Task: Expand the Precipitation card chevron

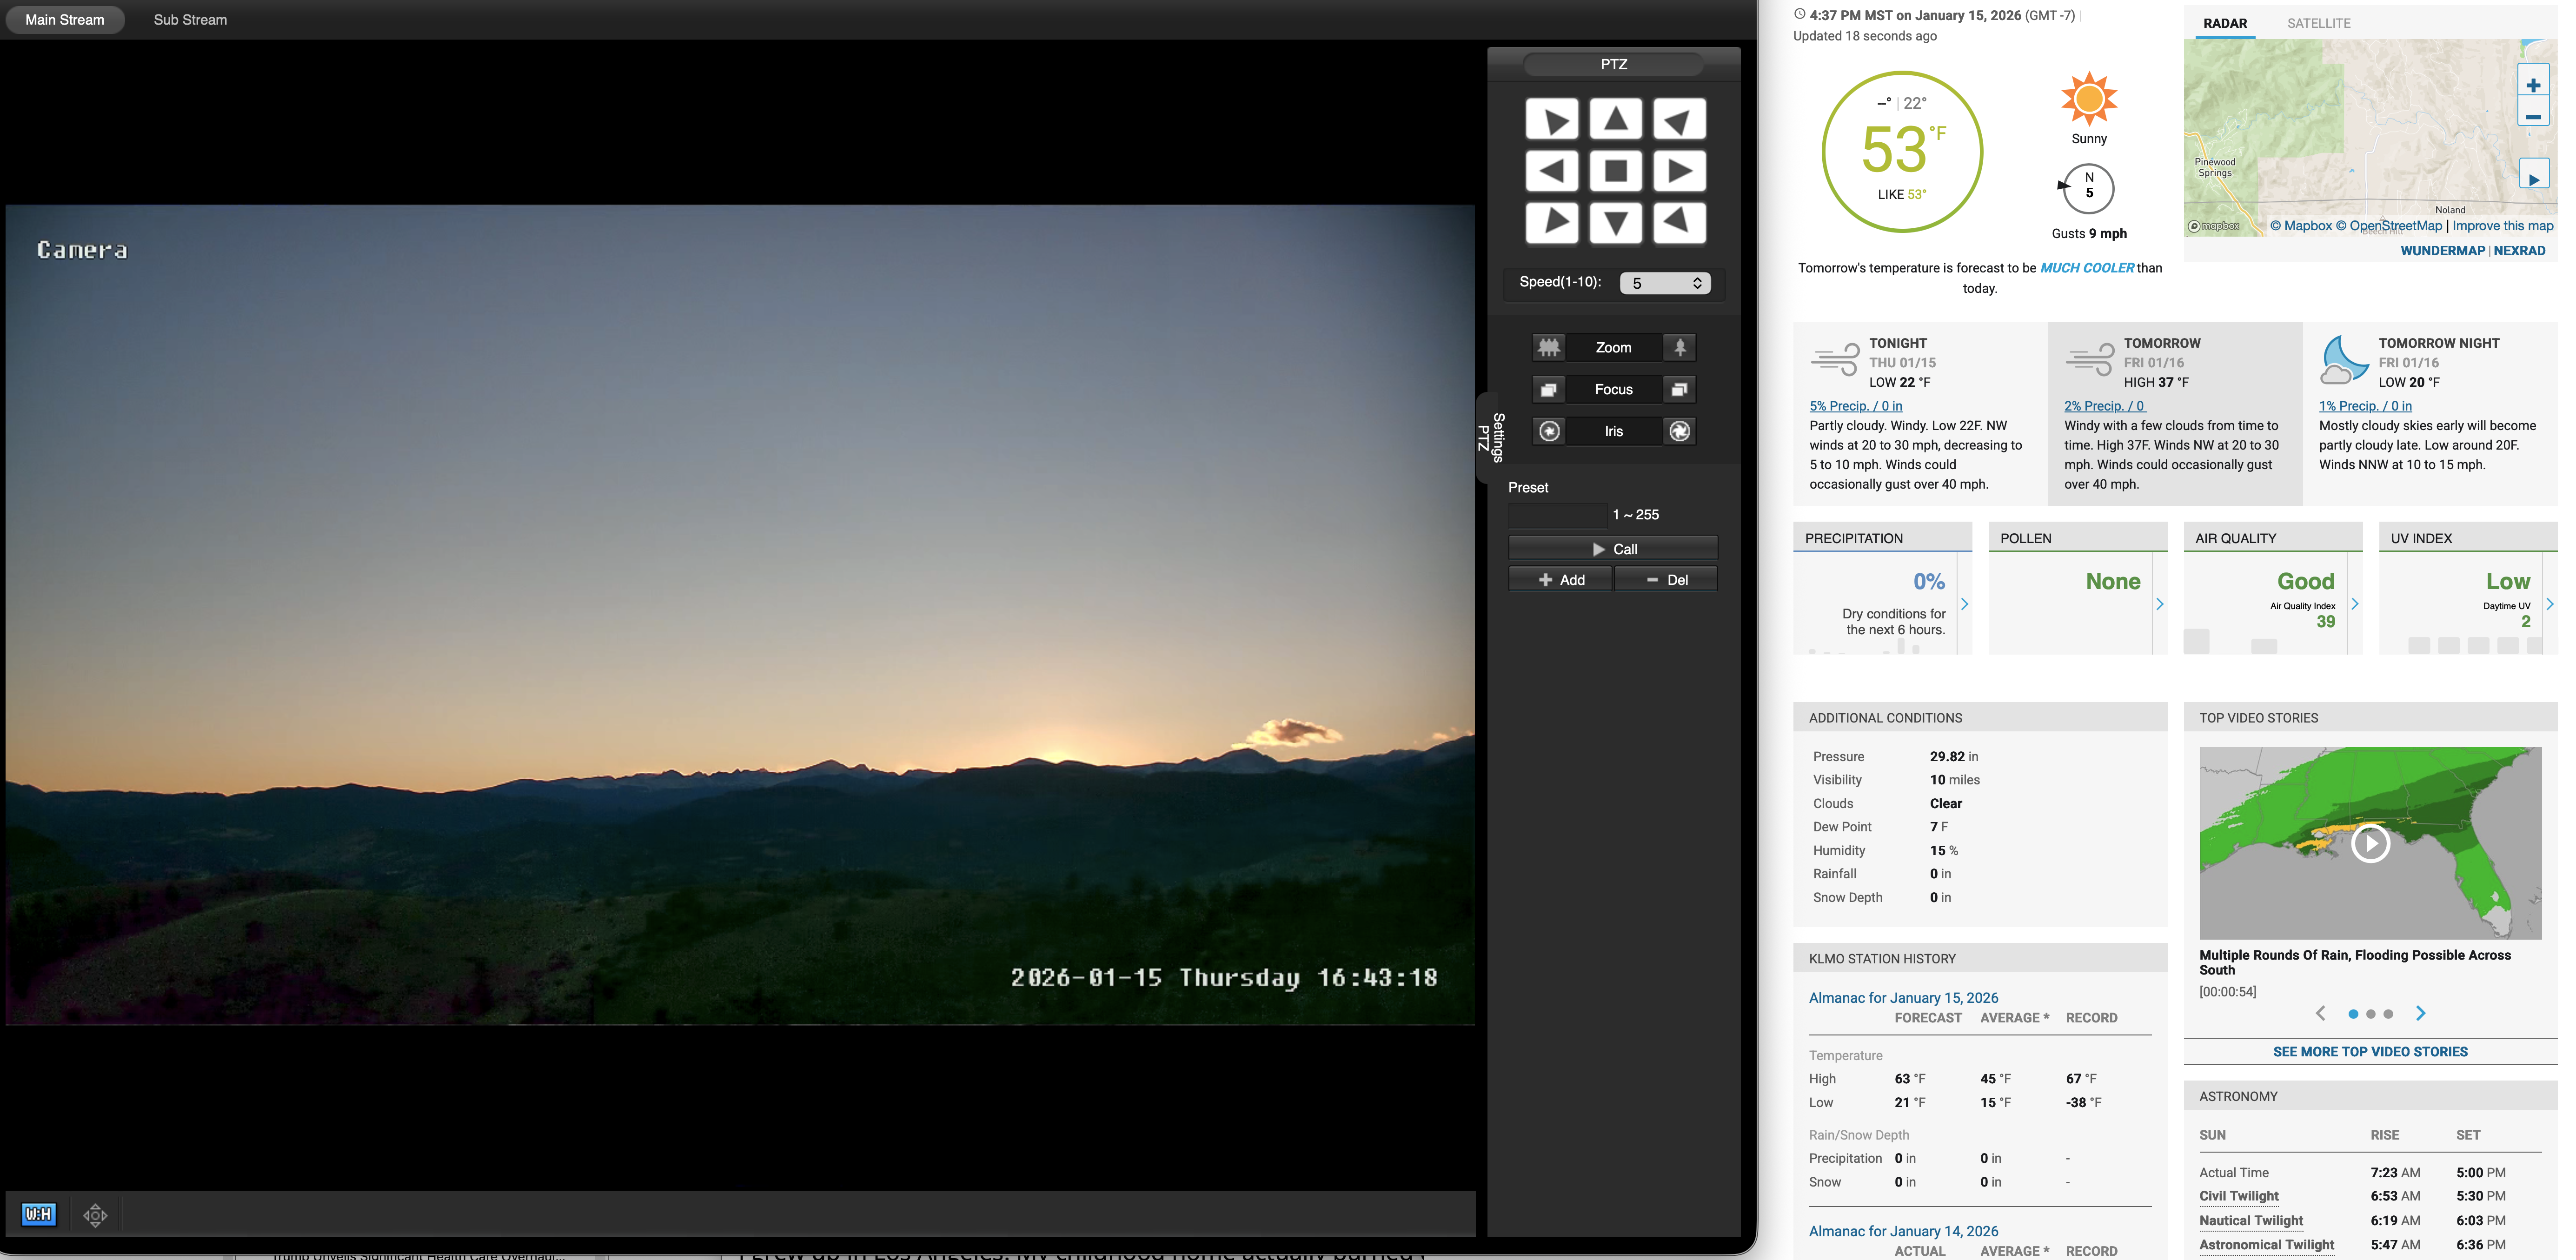Action: coord(1965,604)
